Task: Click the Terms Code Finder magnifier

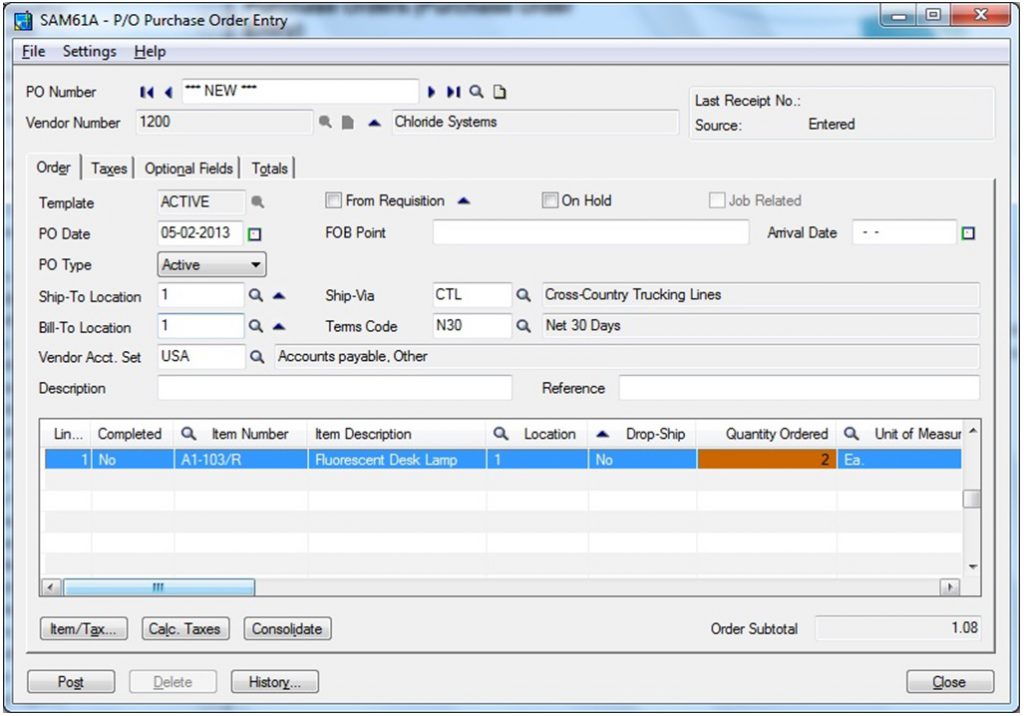Action: coord(523,326)
